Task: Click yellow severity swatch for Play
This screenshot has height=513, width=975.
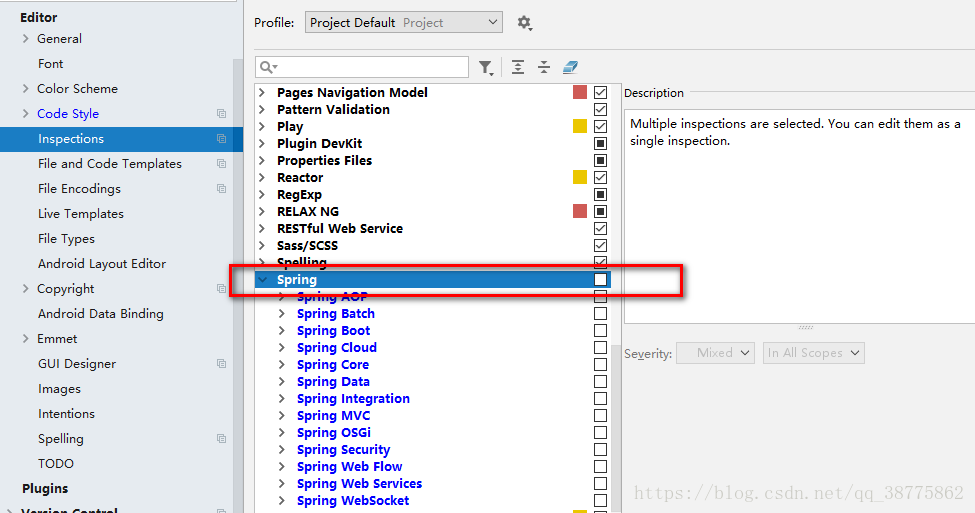Action: click(x=580, y=126)
